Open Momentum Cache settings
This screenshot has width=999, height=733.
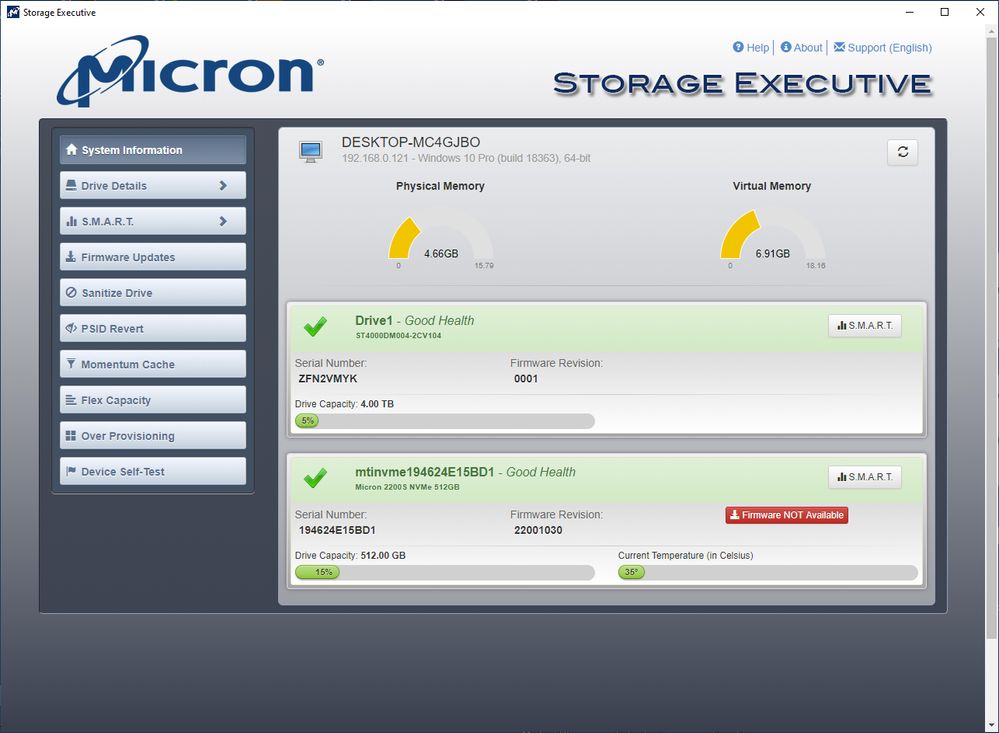tap(153, 364)
